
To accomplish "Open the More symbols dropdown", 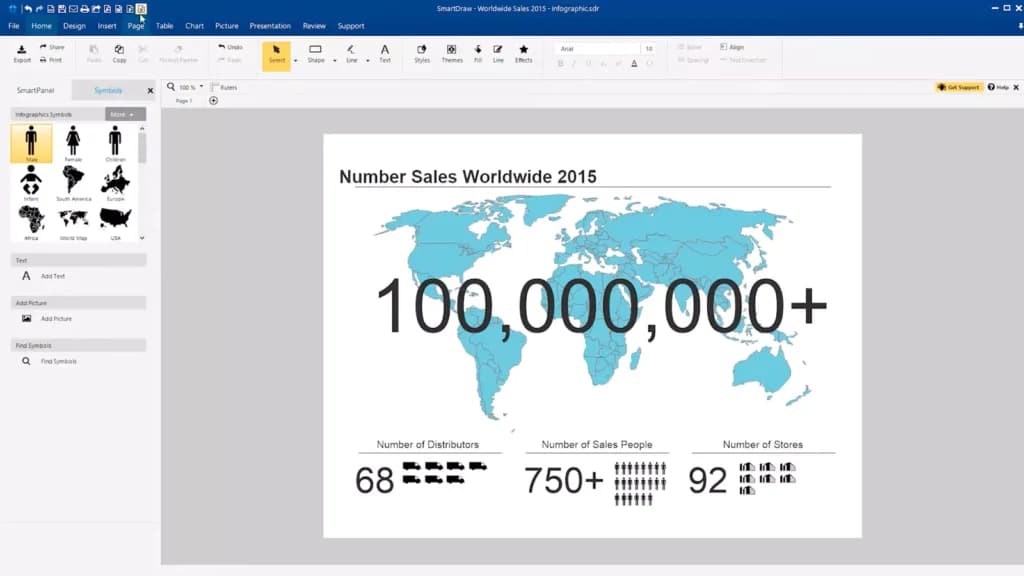I will tap(125, 114).
